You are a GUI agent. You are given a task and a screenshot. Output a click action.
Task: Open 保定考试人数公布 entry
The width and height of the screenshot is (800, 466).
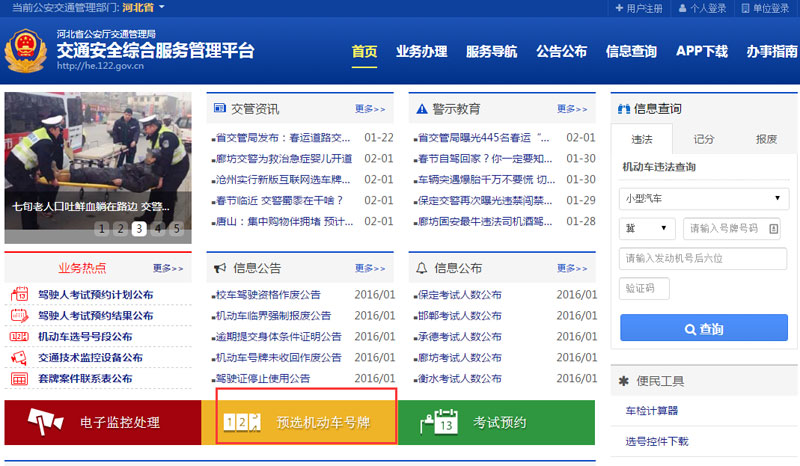(458, 295)
